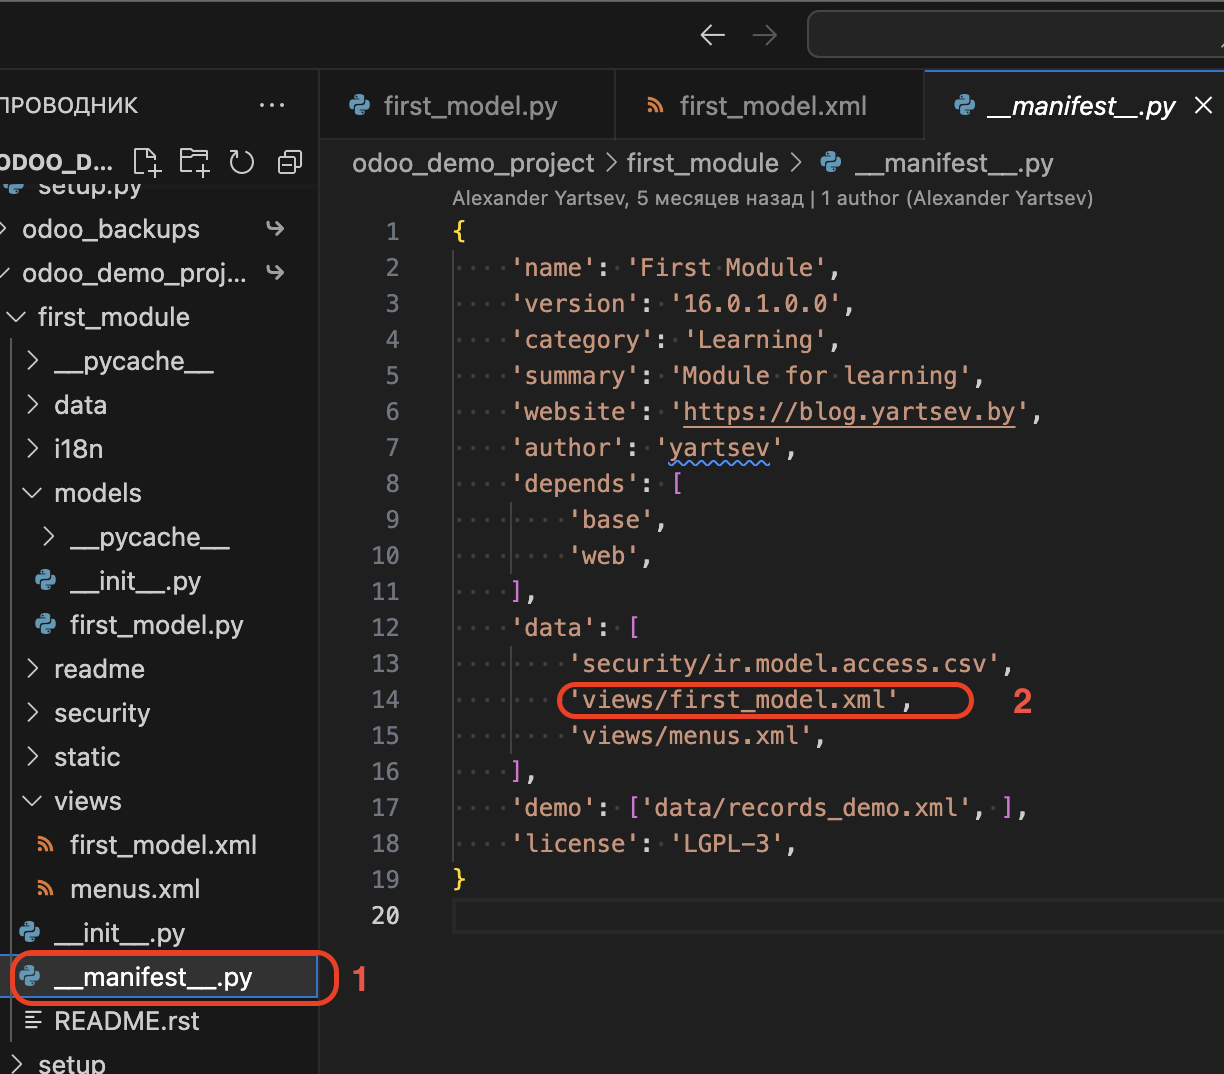
Task: Expand the readme folder
Action: point(32,669)
